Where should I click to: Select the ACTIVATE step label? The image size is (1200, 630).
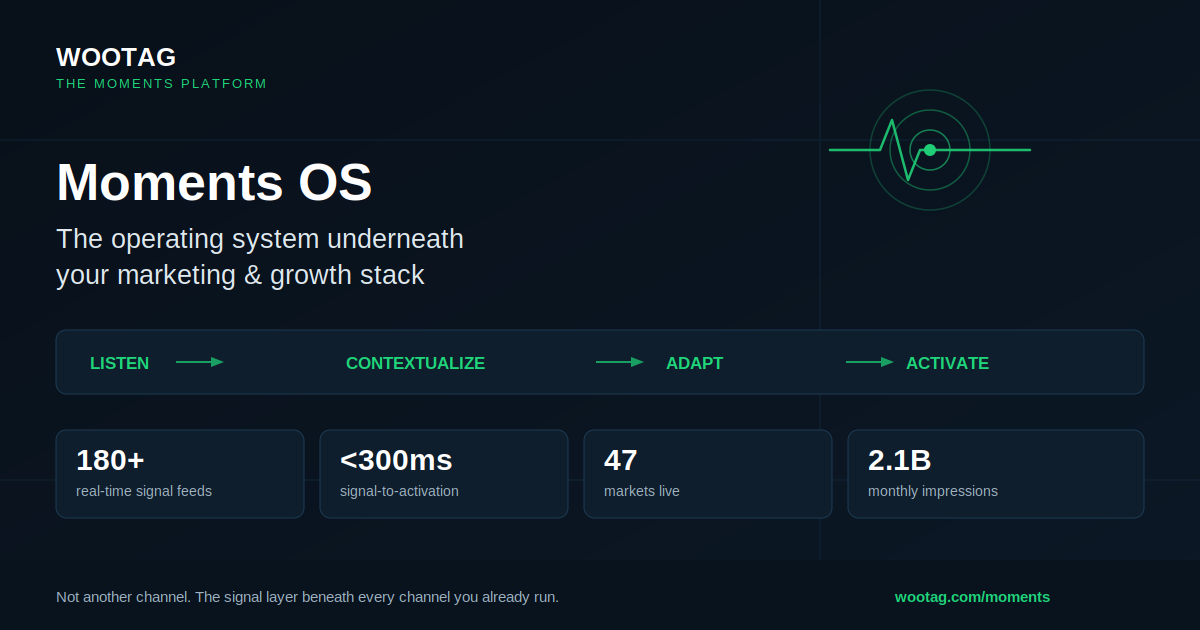[x=947, y=363]
